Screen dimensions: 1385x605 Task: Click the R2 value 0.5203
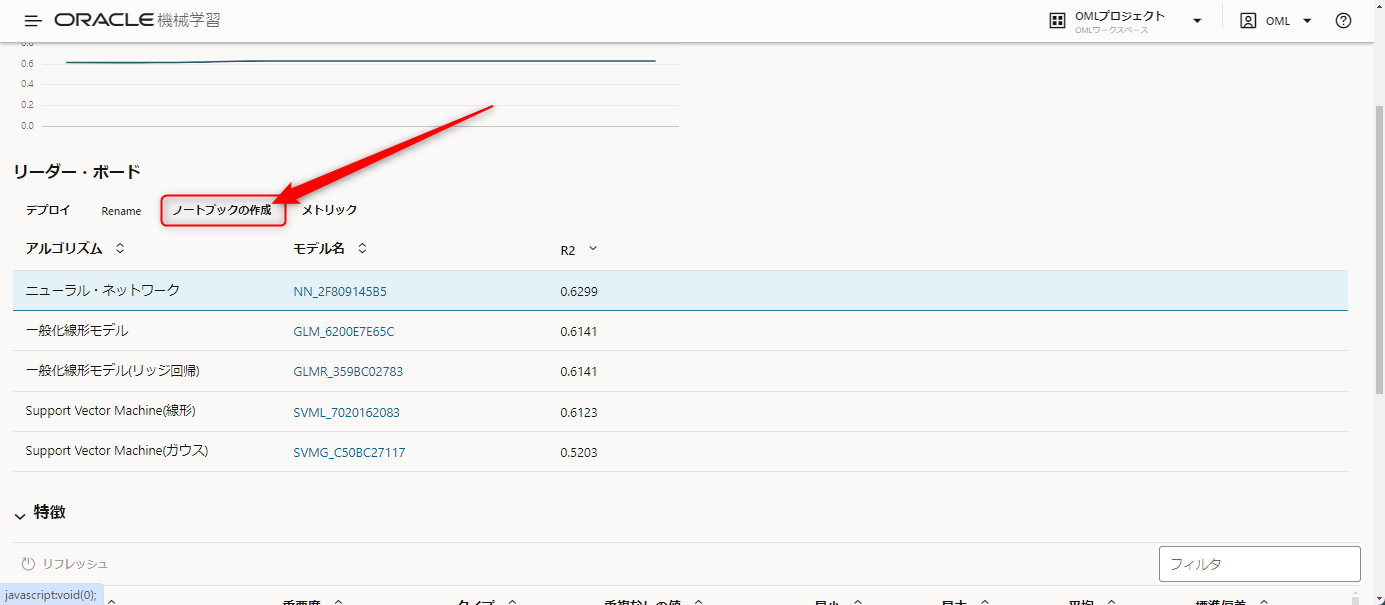(579, 453)
